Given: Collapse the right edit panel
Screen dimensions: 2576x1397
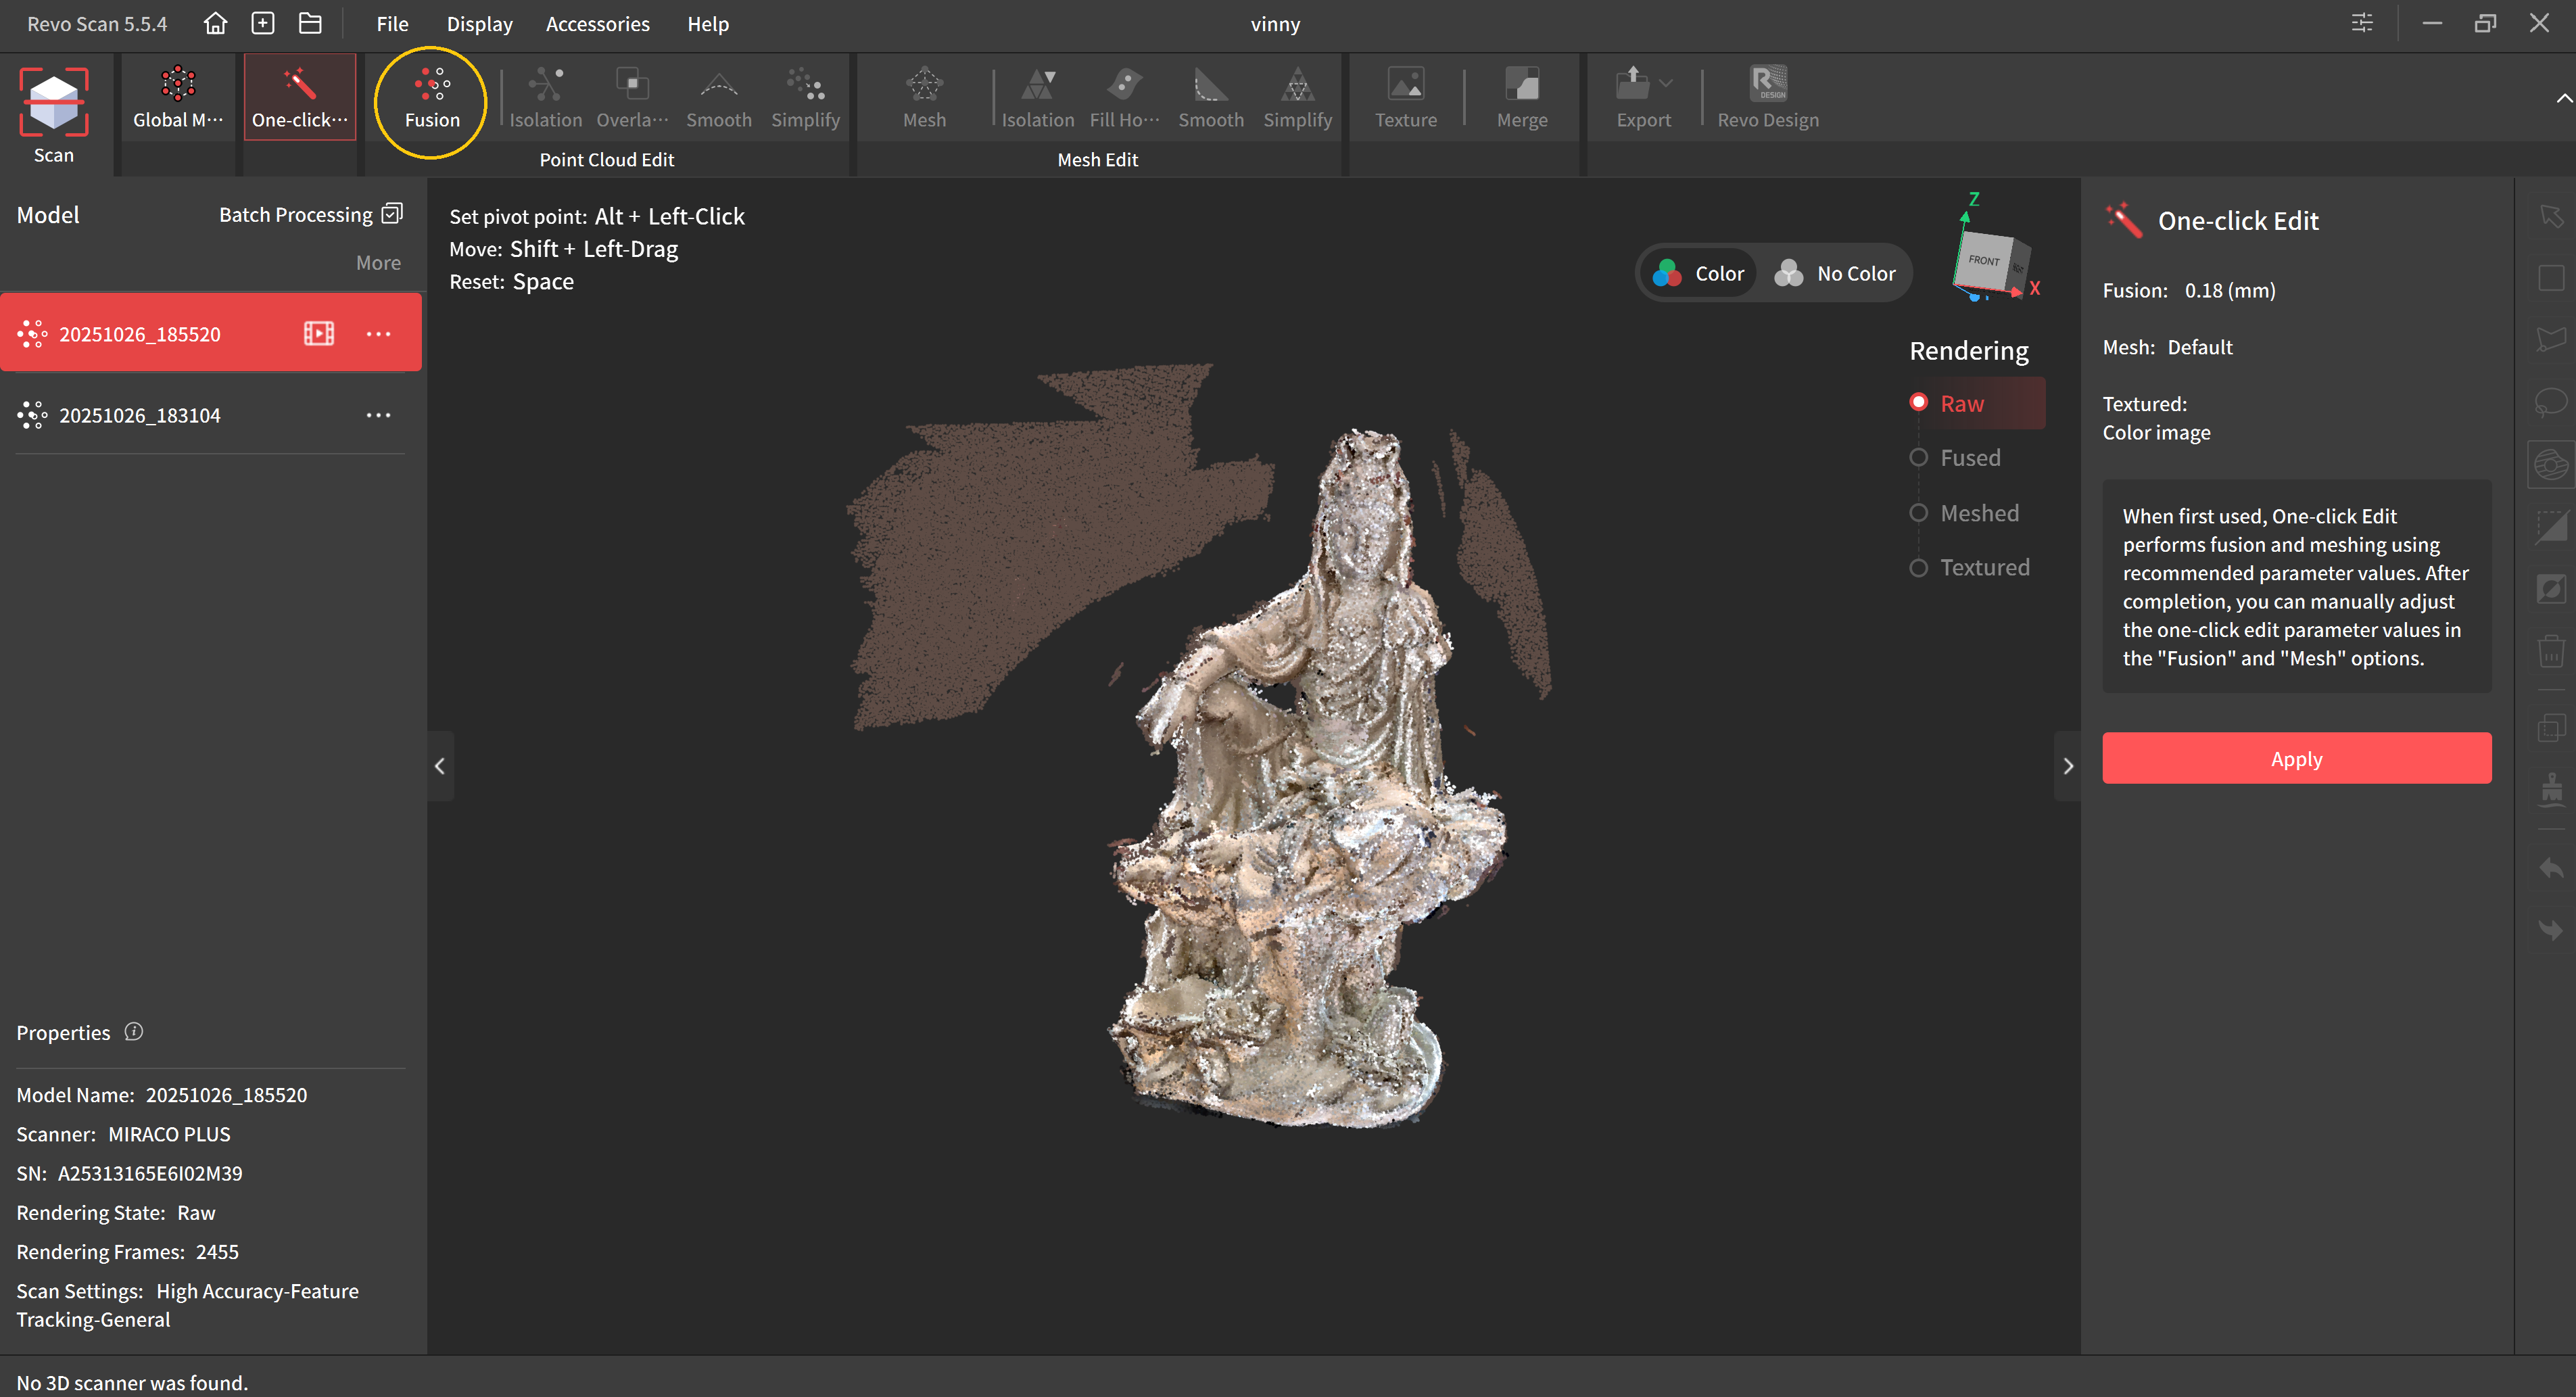Looking at the screenshot, I should point(2068,766).
